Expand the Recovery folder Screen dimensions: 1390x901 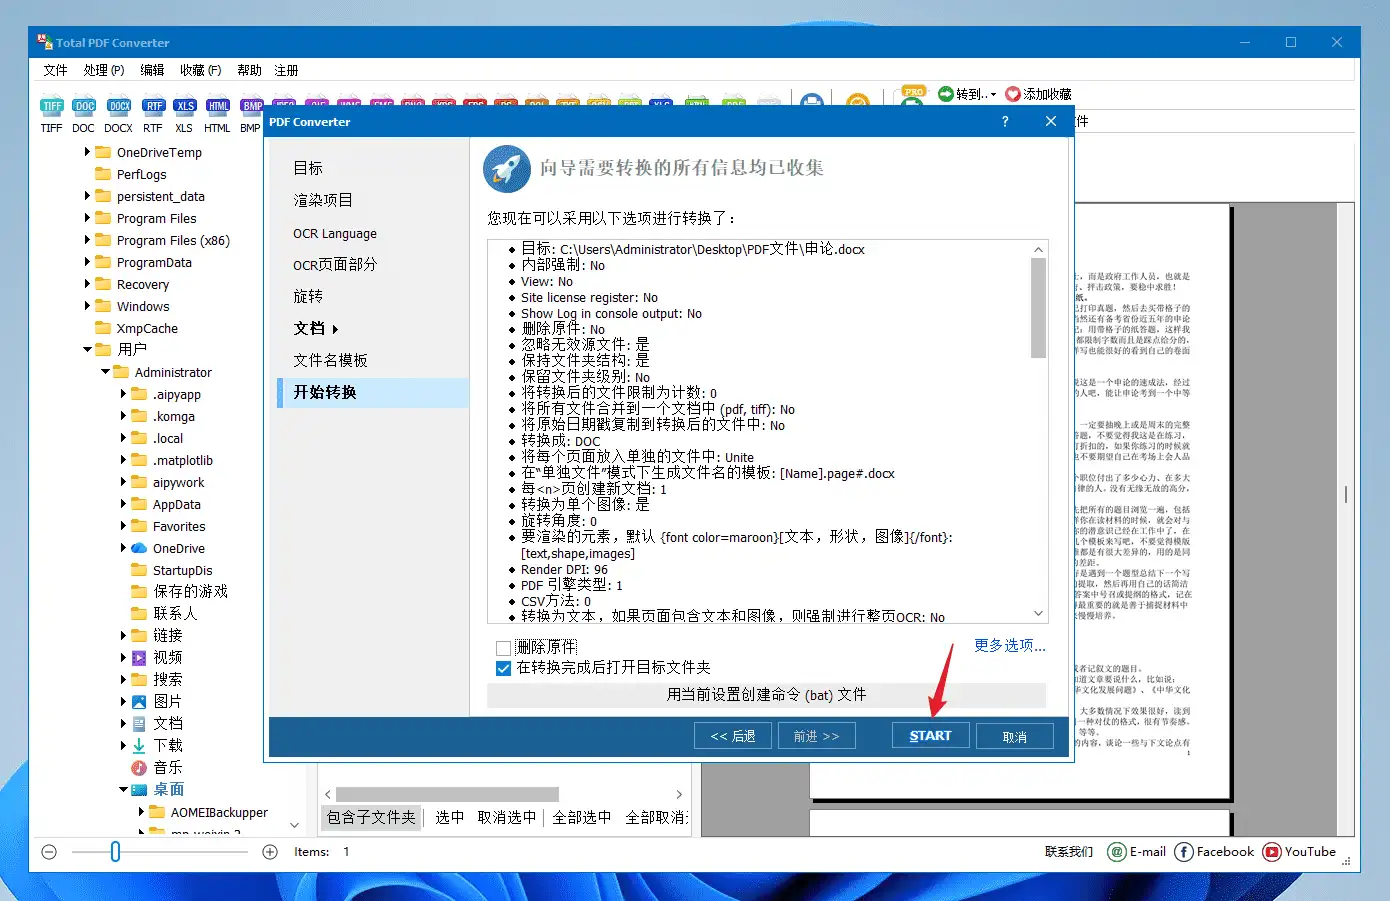[x=88, y=284]
